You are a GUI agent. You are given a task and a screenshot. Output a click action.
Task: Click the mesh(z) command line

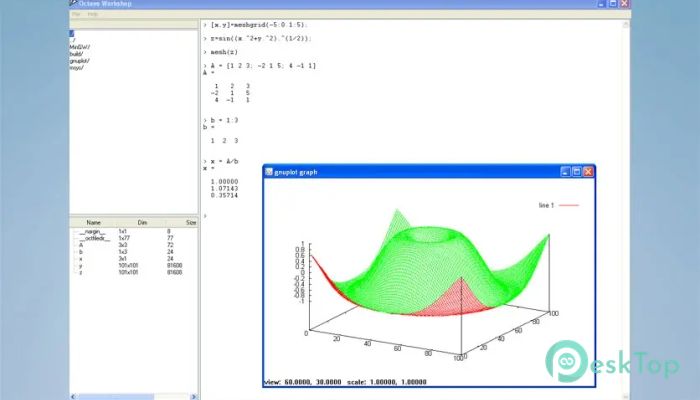tap(221, 52)
